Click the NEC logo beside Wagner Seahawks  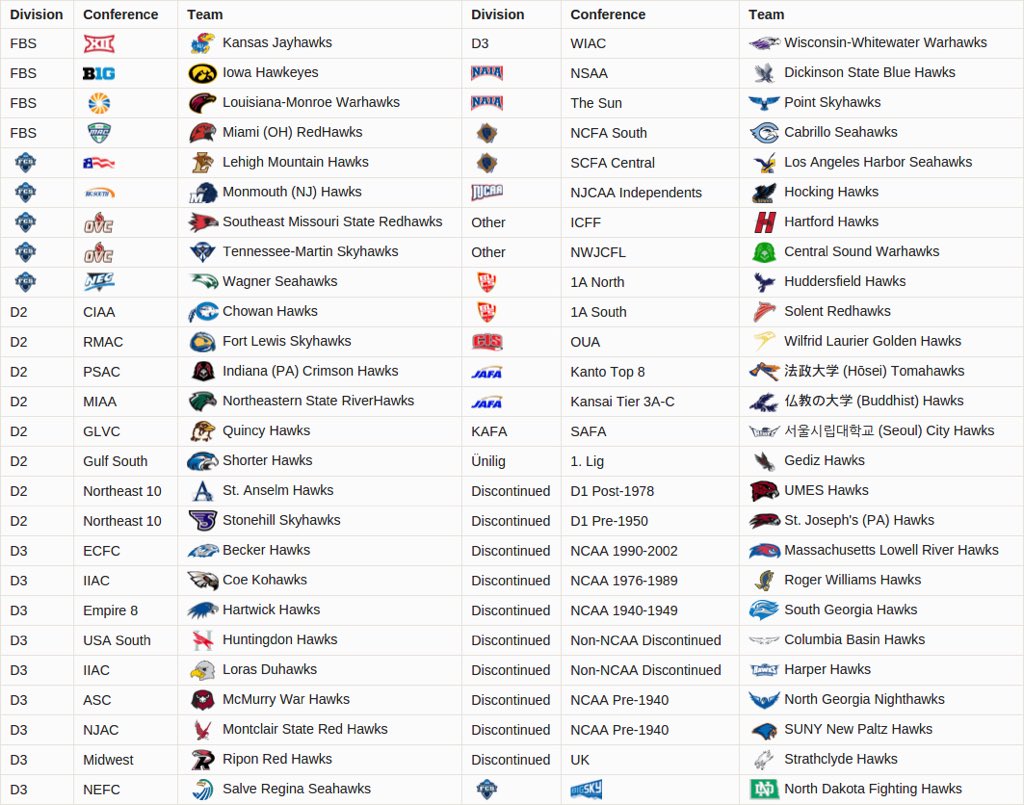(x=99, y=282)
